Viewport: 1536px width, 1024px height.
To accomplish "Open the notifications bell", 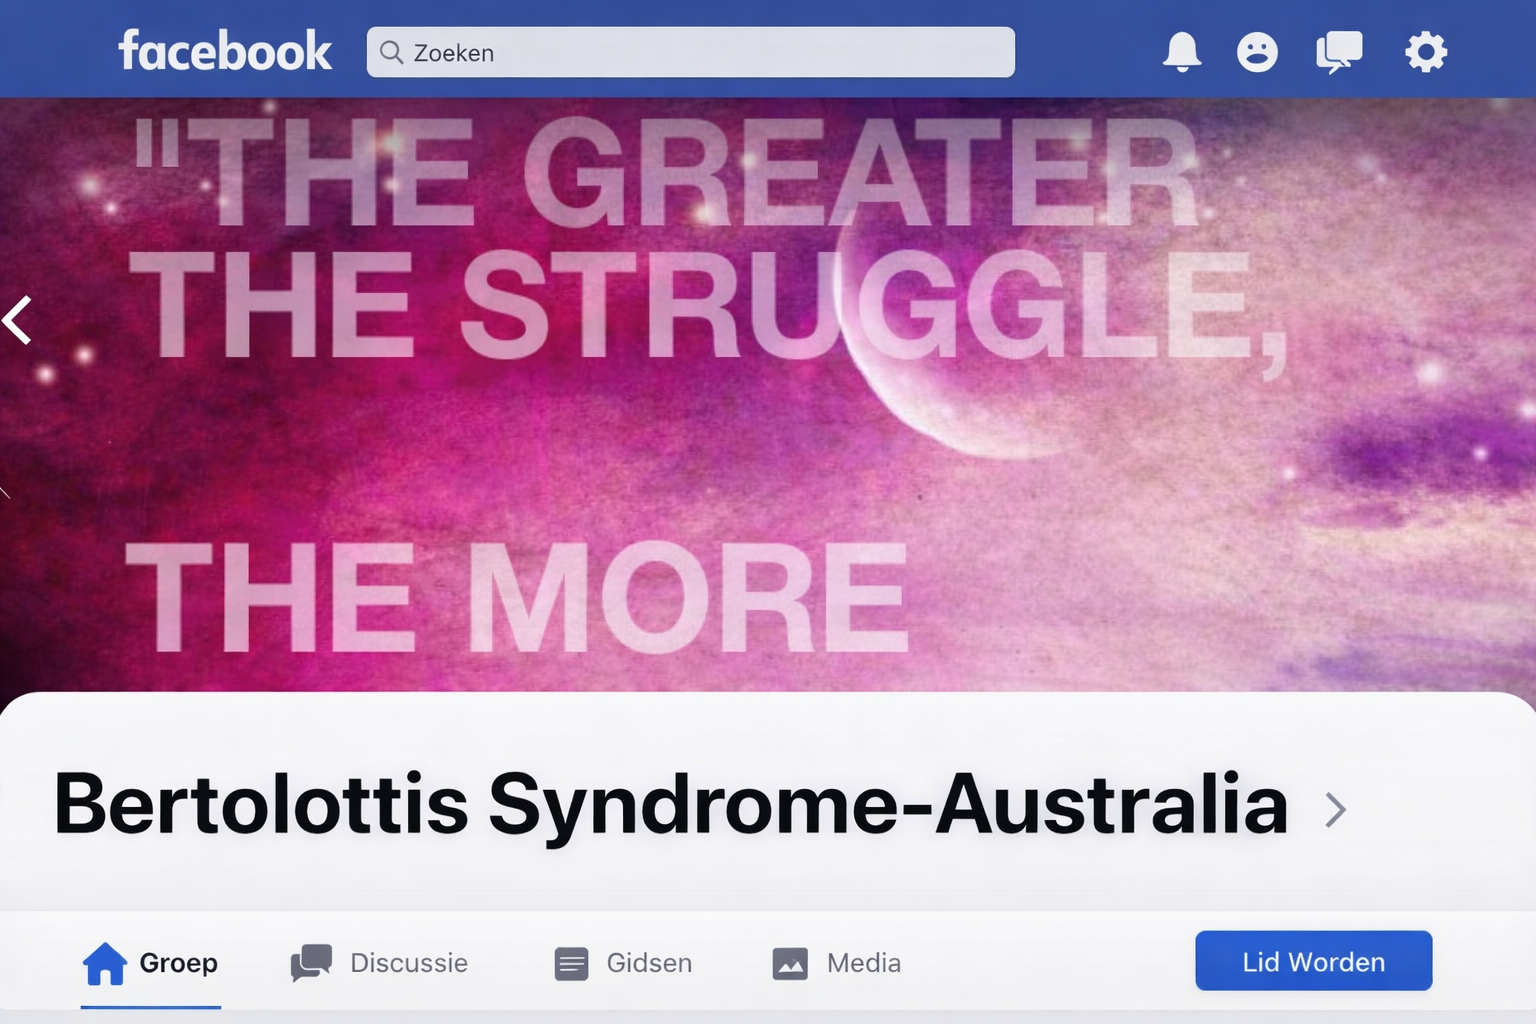I will (1181, 51).
